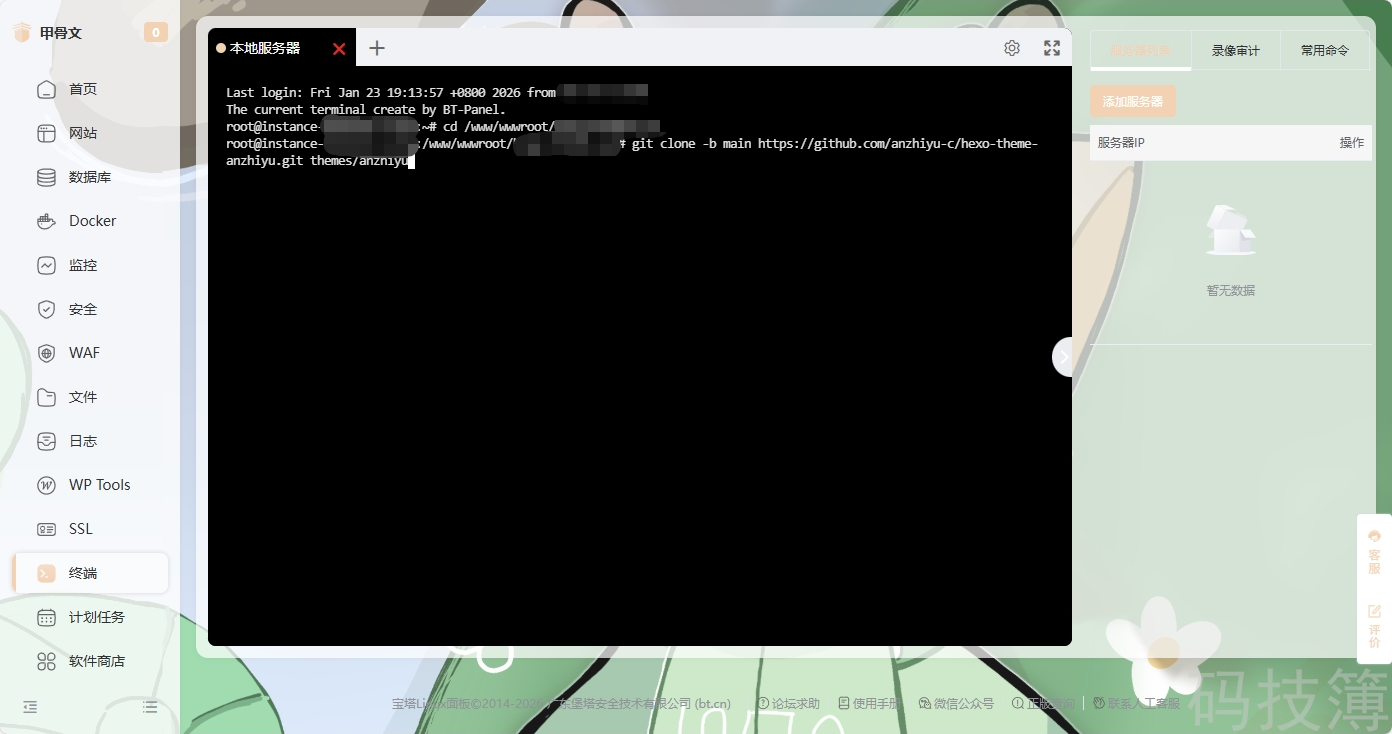Viewport: 1392px width, 734px height.
Task: Click the 数据库 database icon
Action: [46, 177]
